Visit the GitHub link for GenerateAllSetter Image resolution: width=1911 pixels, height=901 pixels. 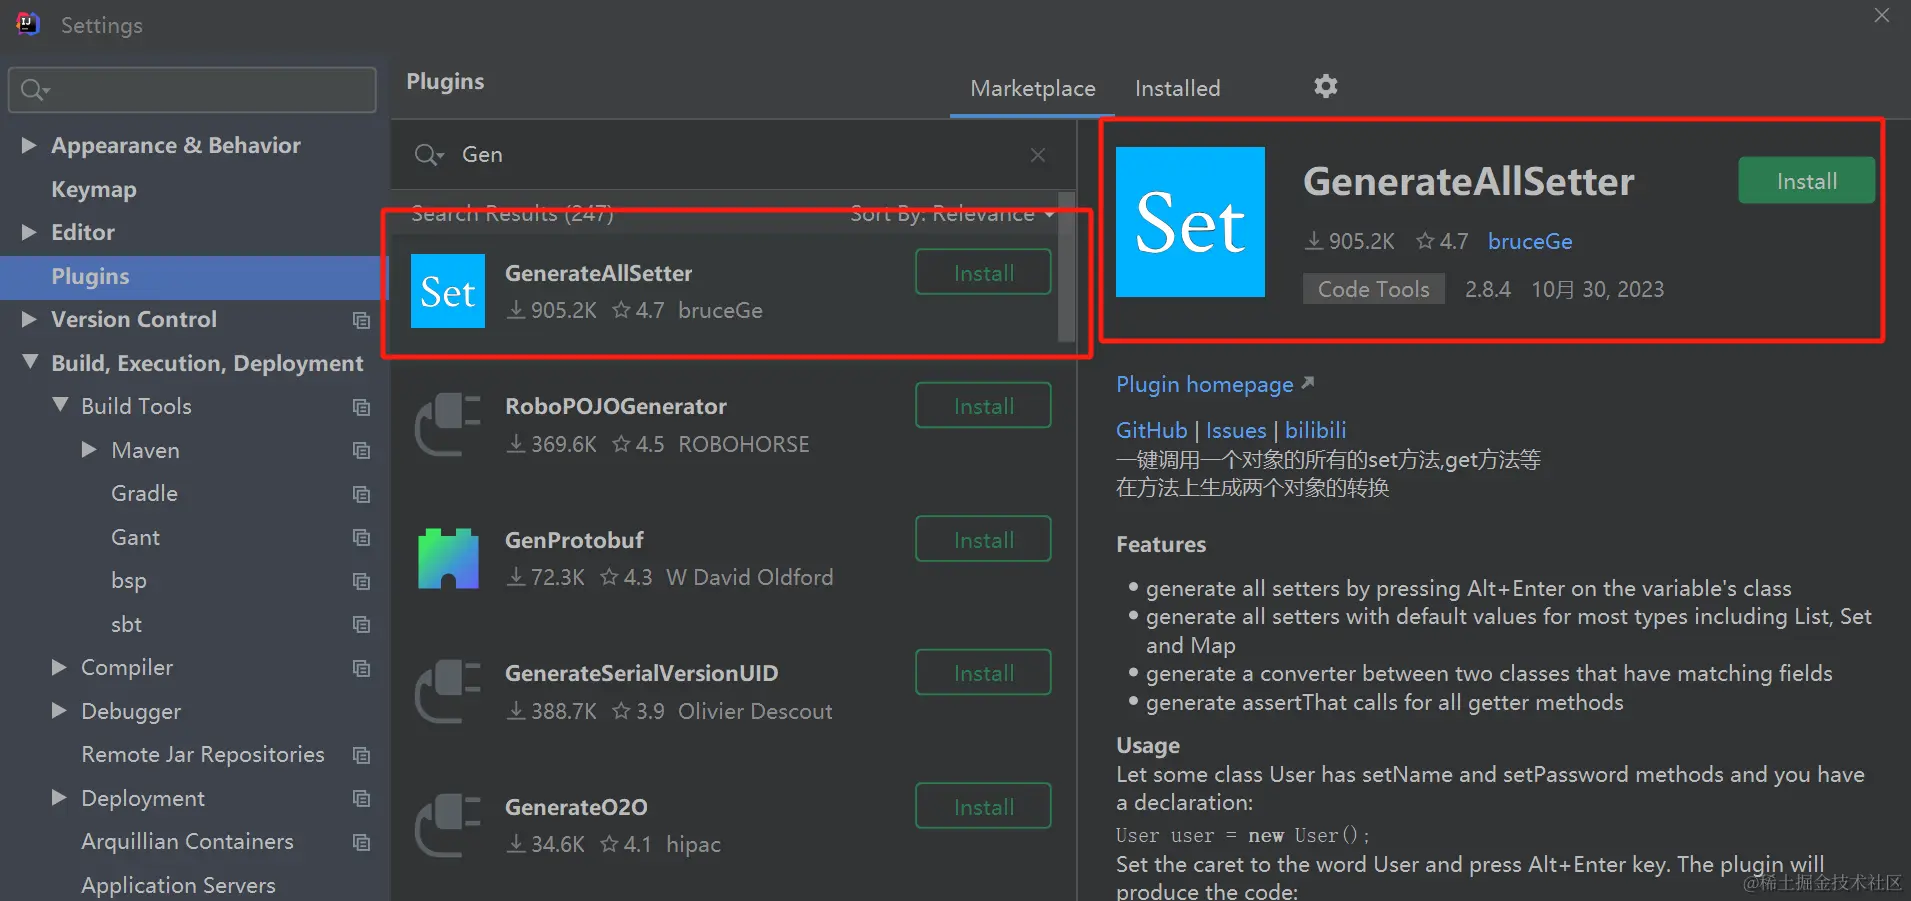pos(1150,429)
